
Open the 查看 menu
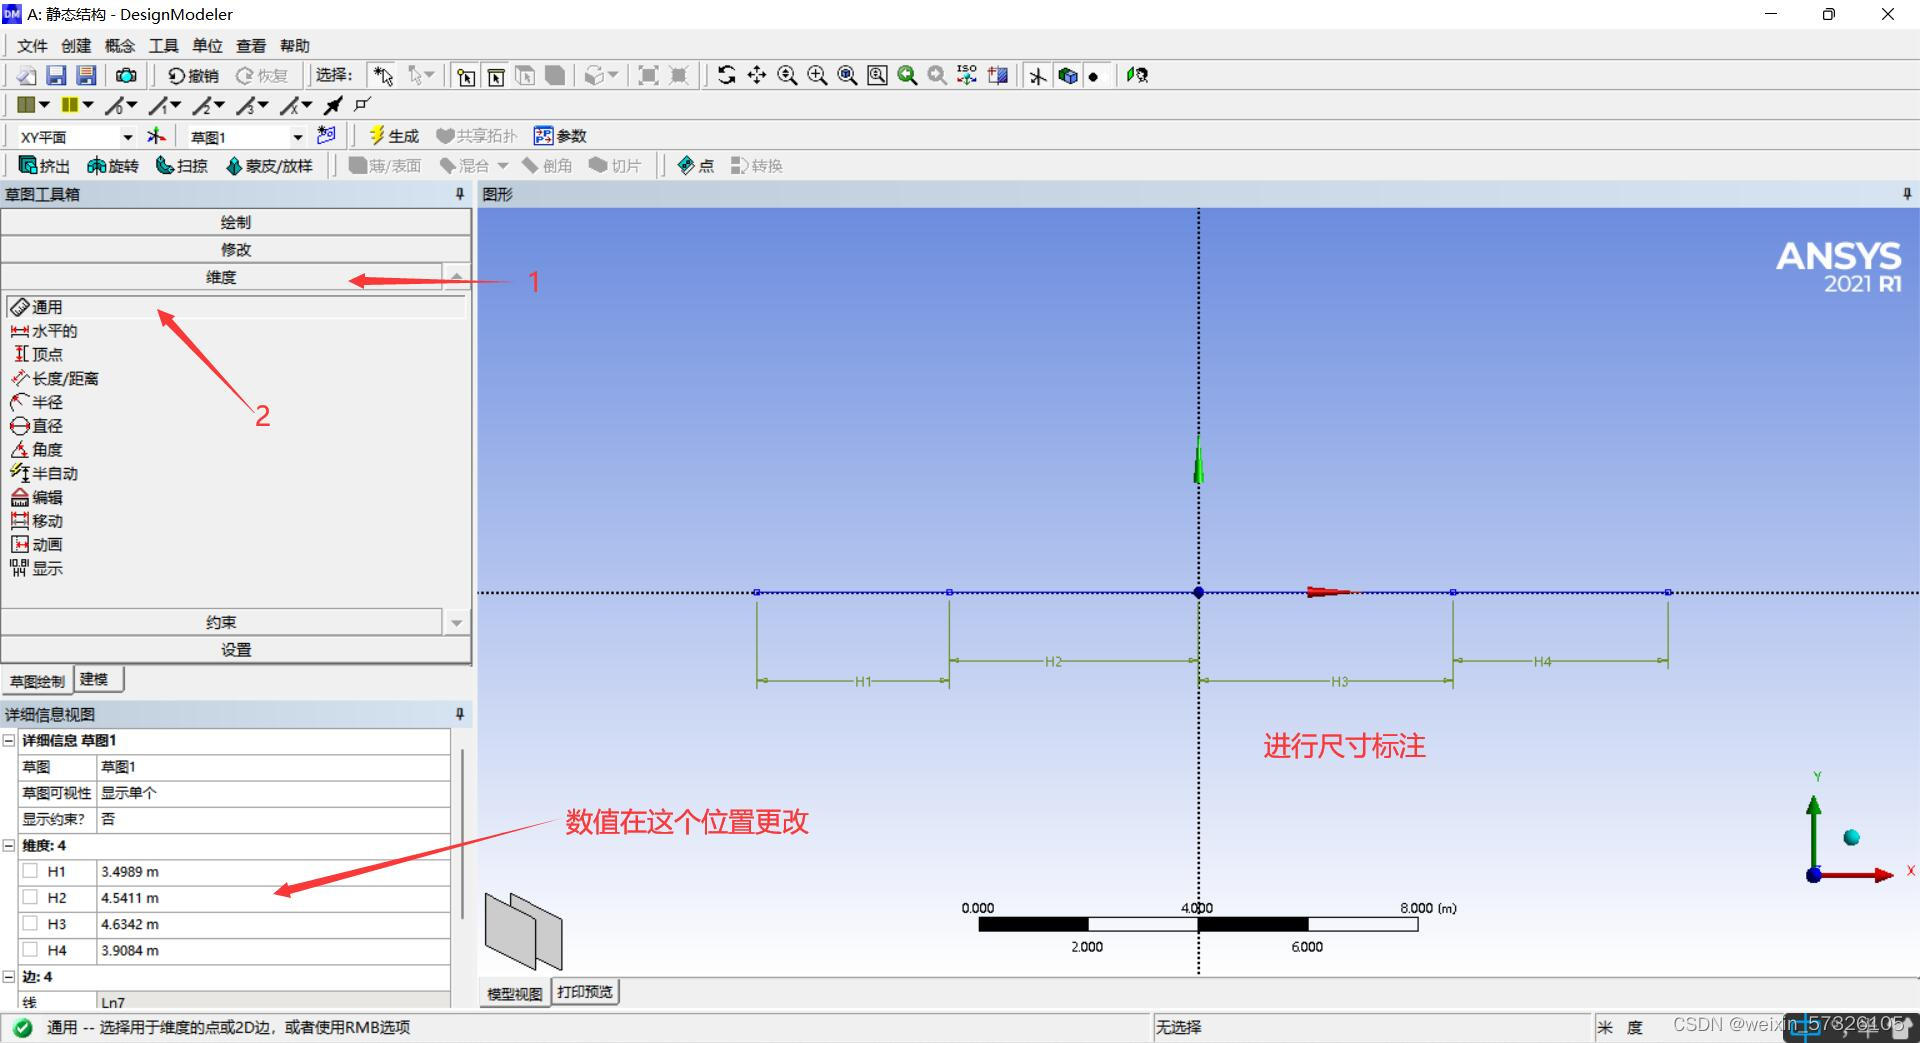[251, 46]
